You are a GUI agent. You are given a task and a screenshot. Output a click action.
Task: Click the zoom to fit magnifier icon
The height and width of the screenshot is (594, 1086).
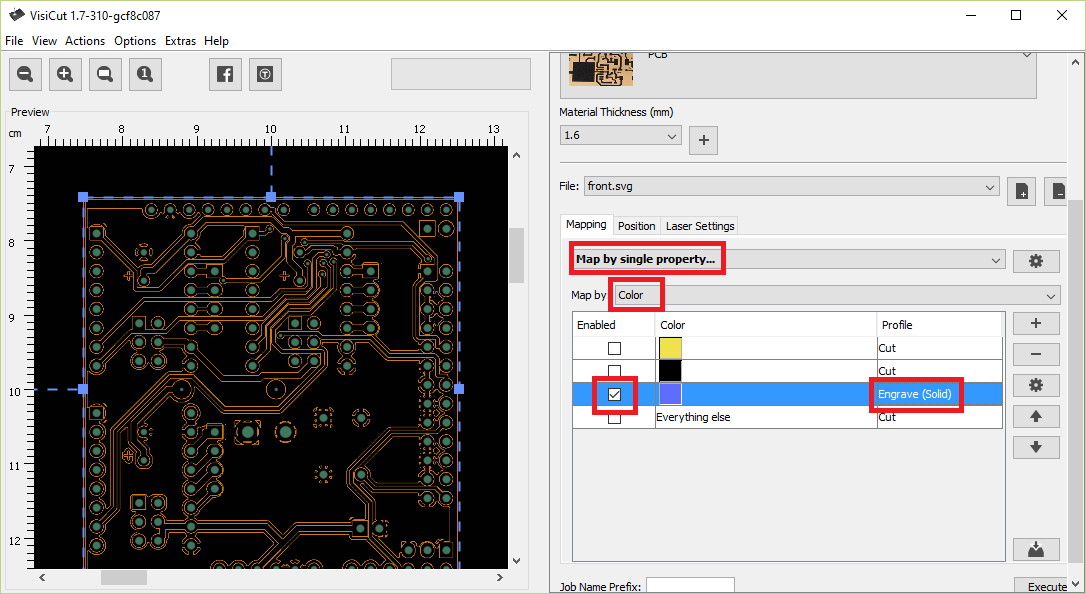click(x=105, y=74)
